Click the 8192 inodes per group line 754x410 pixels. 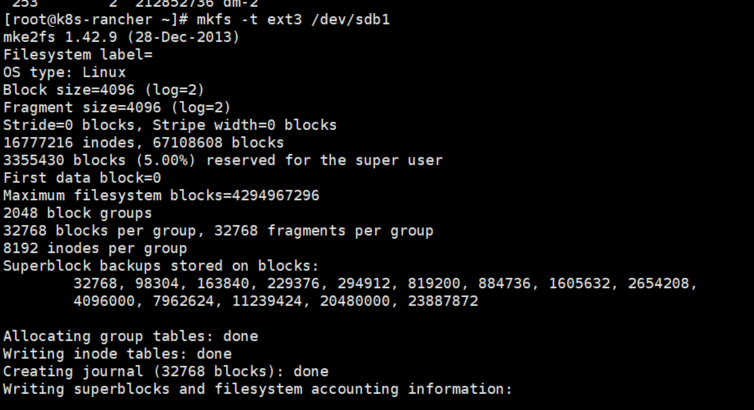tap(95, 248)
